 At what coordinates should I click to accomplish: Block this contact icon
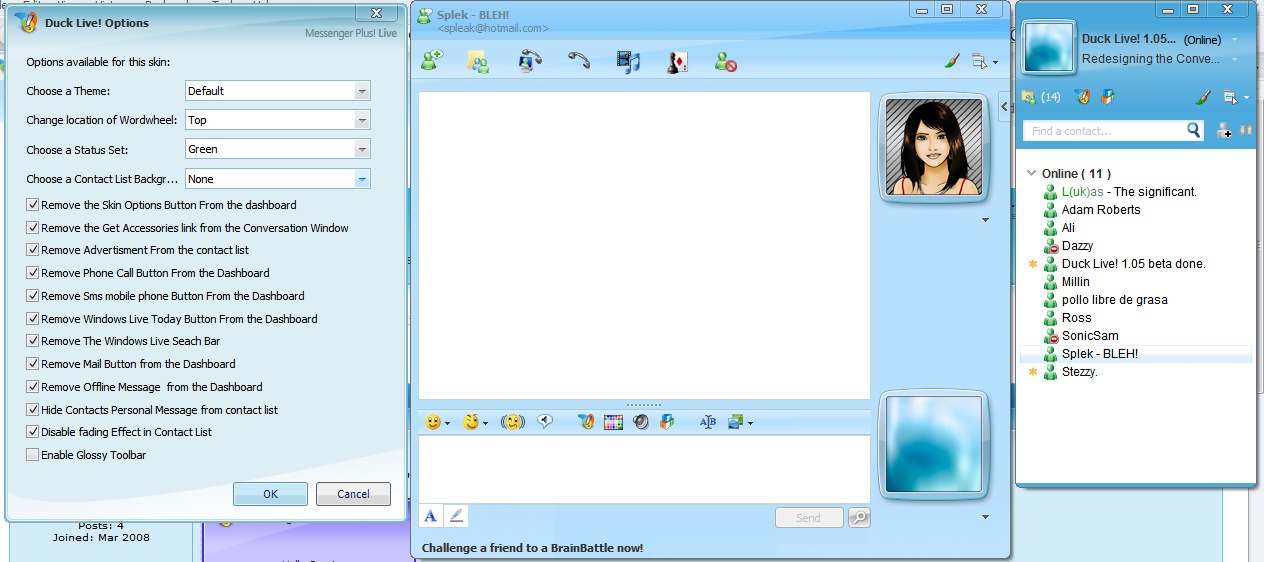coord(726,62)
